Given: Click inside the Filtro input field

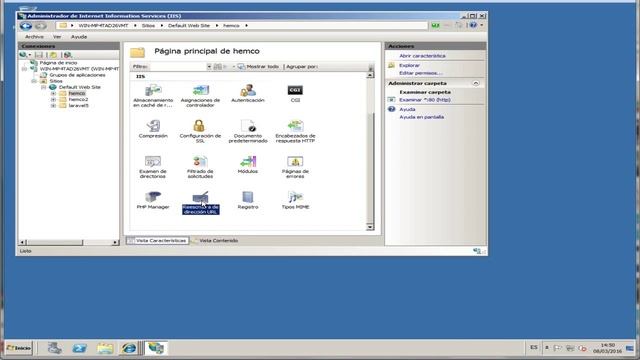Looking at the screenshot, I should click(x=178, y=67).
